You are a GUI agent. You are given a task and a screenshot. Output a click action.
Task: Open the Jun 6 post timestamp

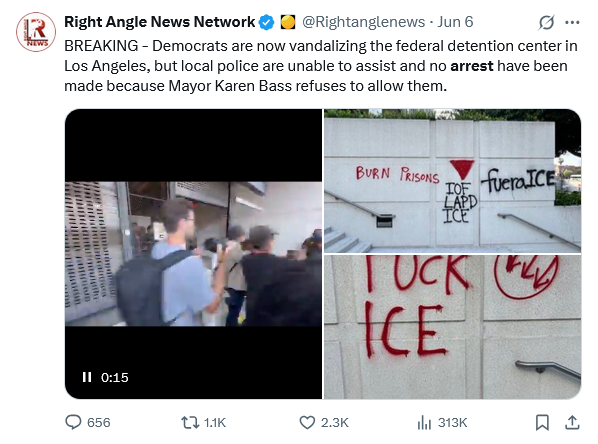[455, 22]
